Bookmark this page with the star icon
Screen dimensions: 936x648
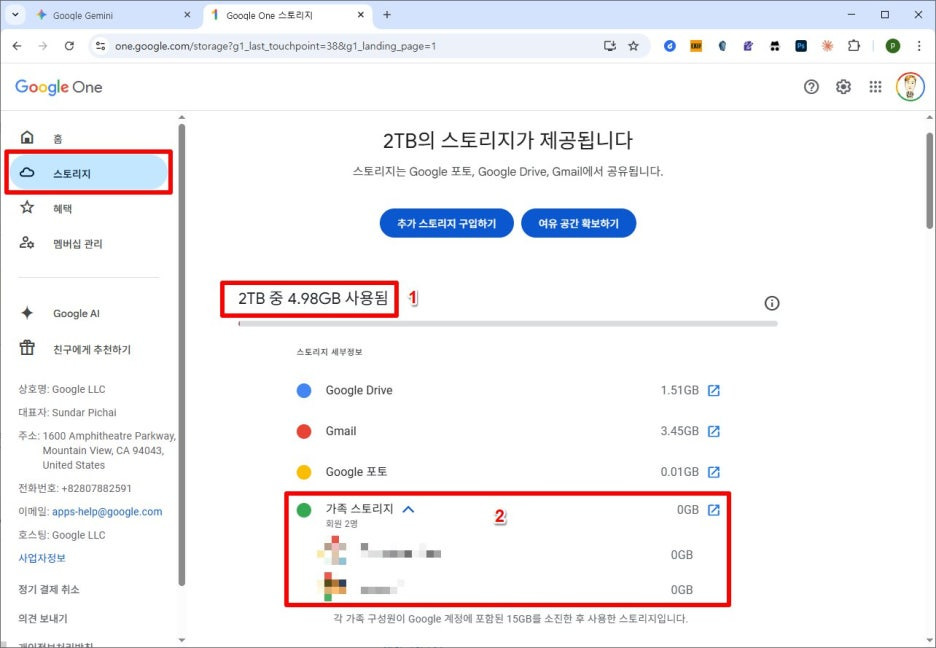coord(633,46)
